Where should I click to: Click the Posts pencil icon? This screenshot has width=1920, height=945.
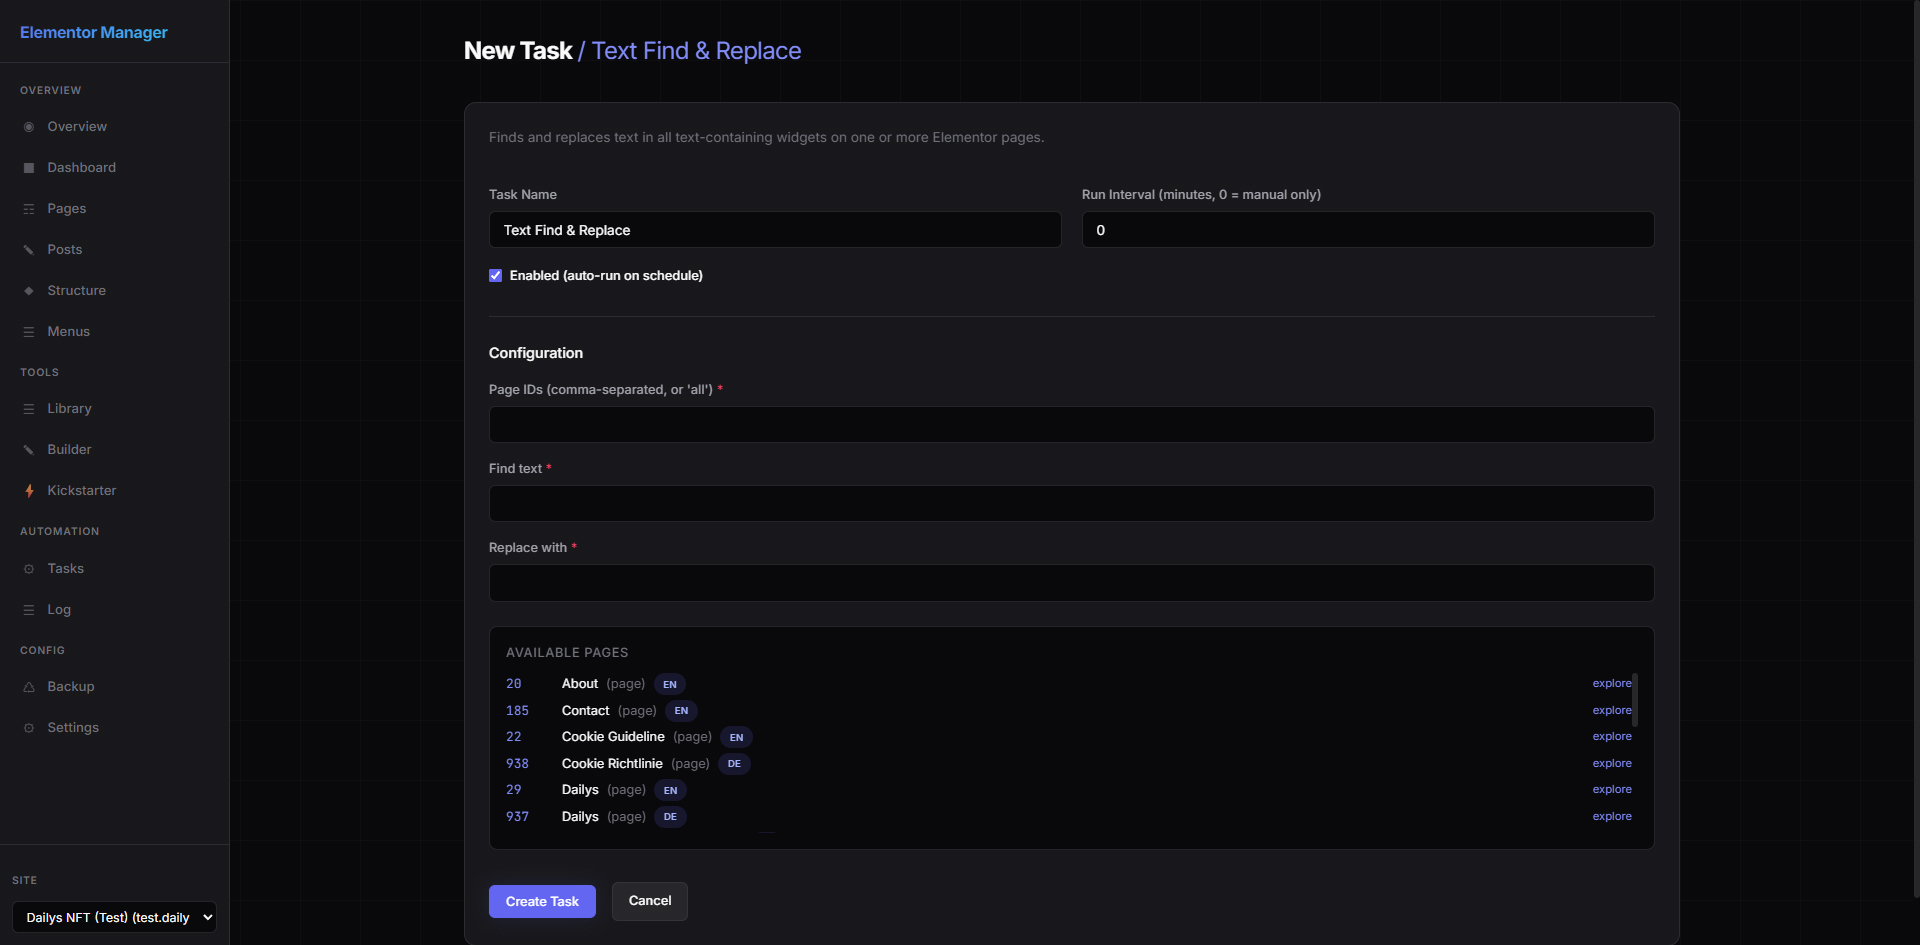(29, 250)
